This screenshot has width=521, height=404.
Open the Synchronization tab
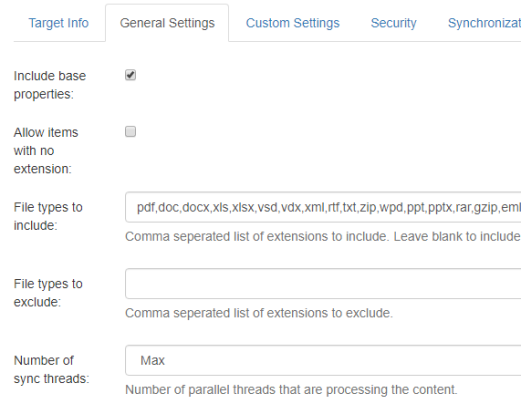(x=484, y=23)
